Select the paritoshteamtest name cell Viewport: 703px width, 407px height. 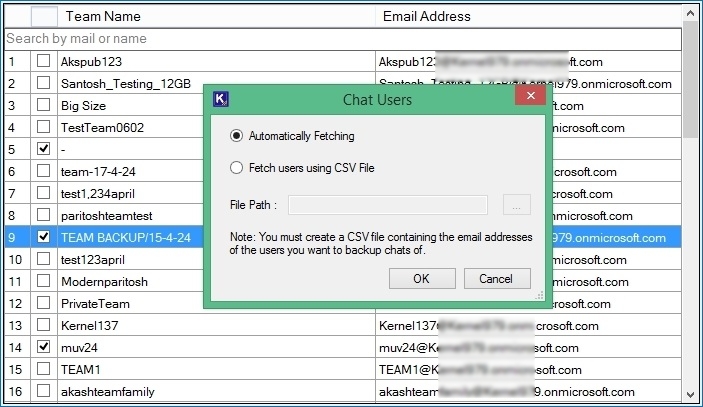(130, 216)
